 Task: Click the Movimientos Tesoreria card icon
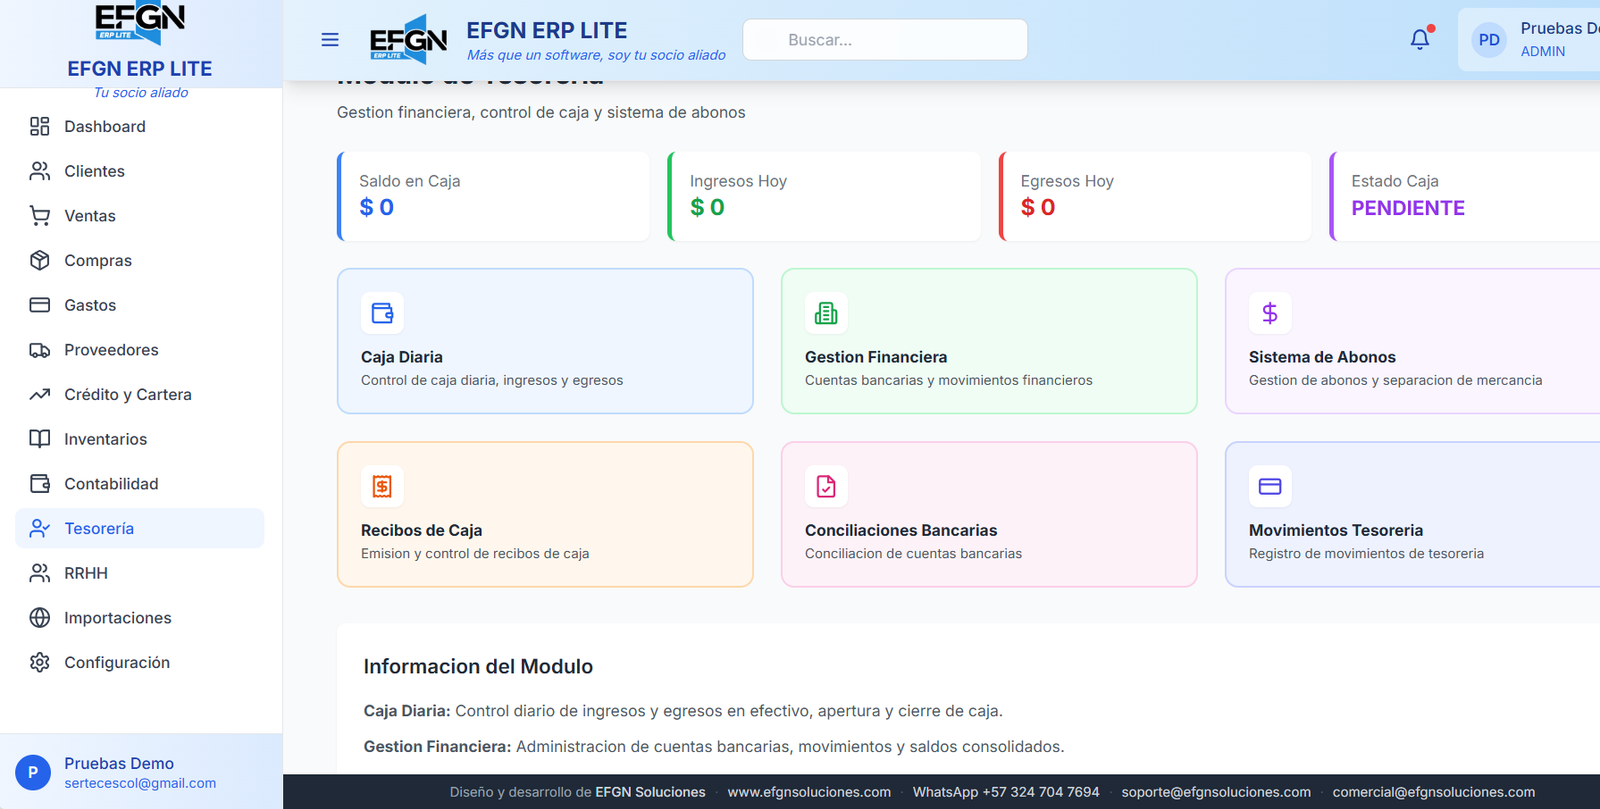tap(1270, 486)
